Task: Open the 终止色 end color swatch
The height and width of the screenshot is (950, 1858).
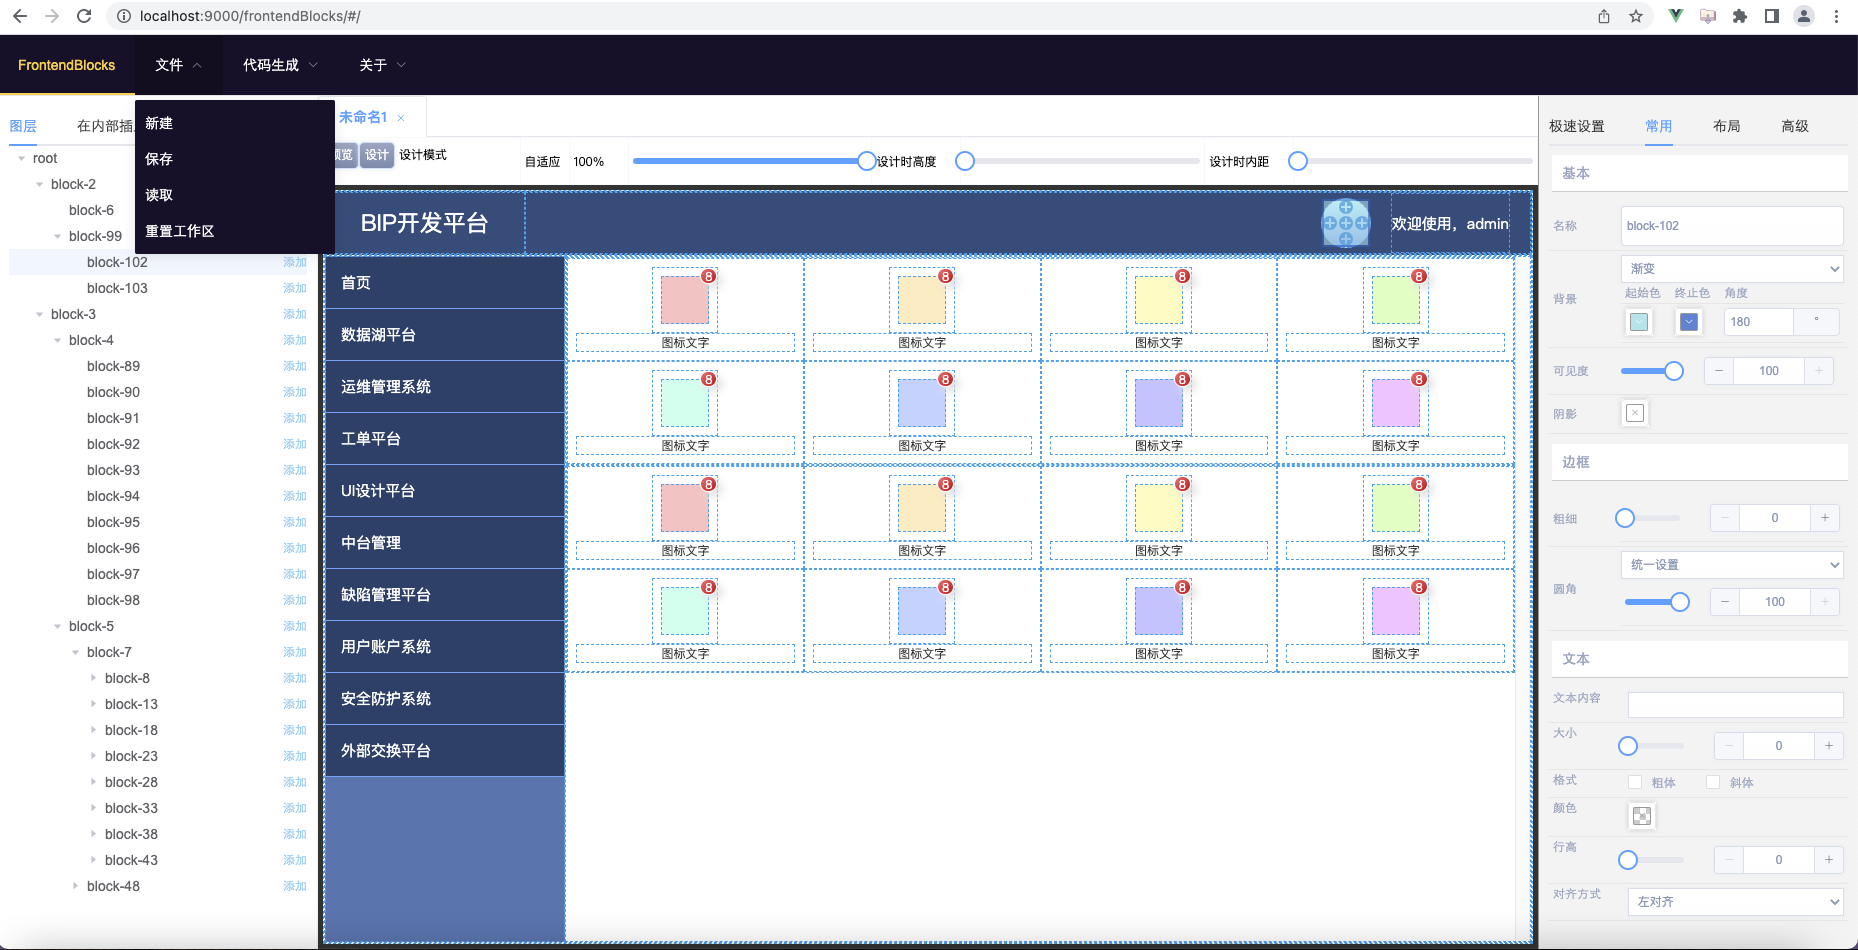Action: 1689,322
